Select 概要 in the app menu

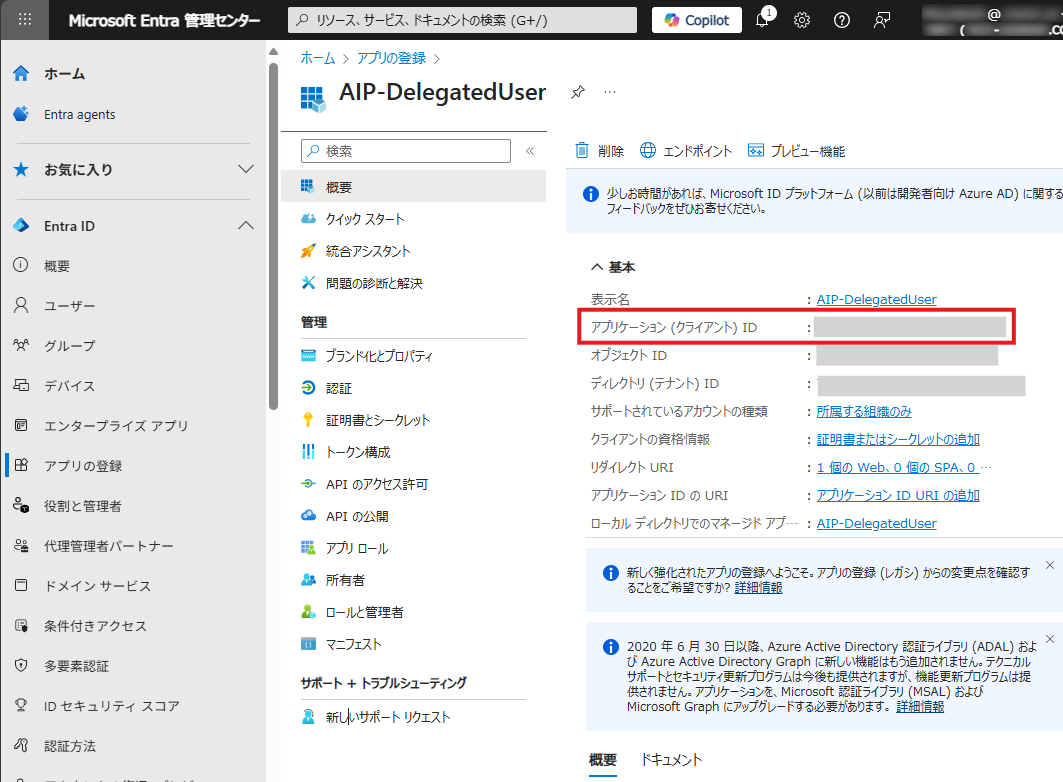(414, 186)
